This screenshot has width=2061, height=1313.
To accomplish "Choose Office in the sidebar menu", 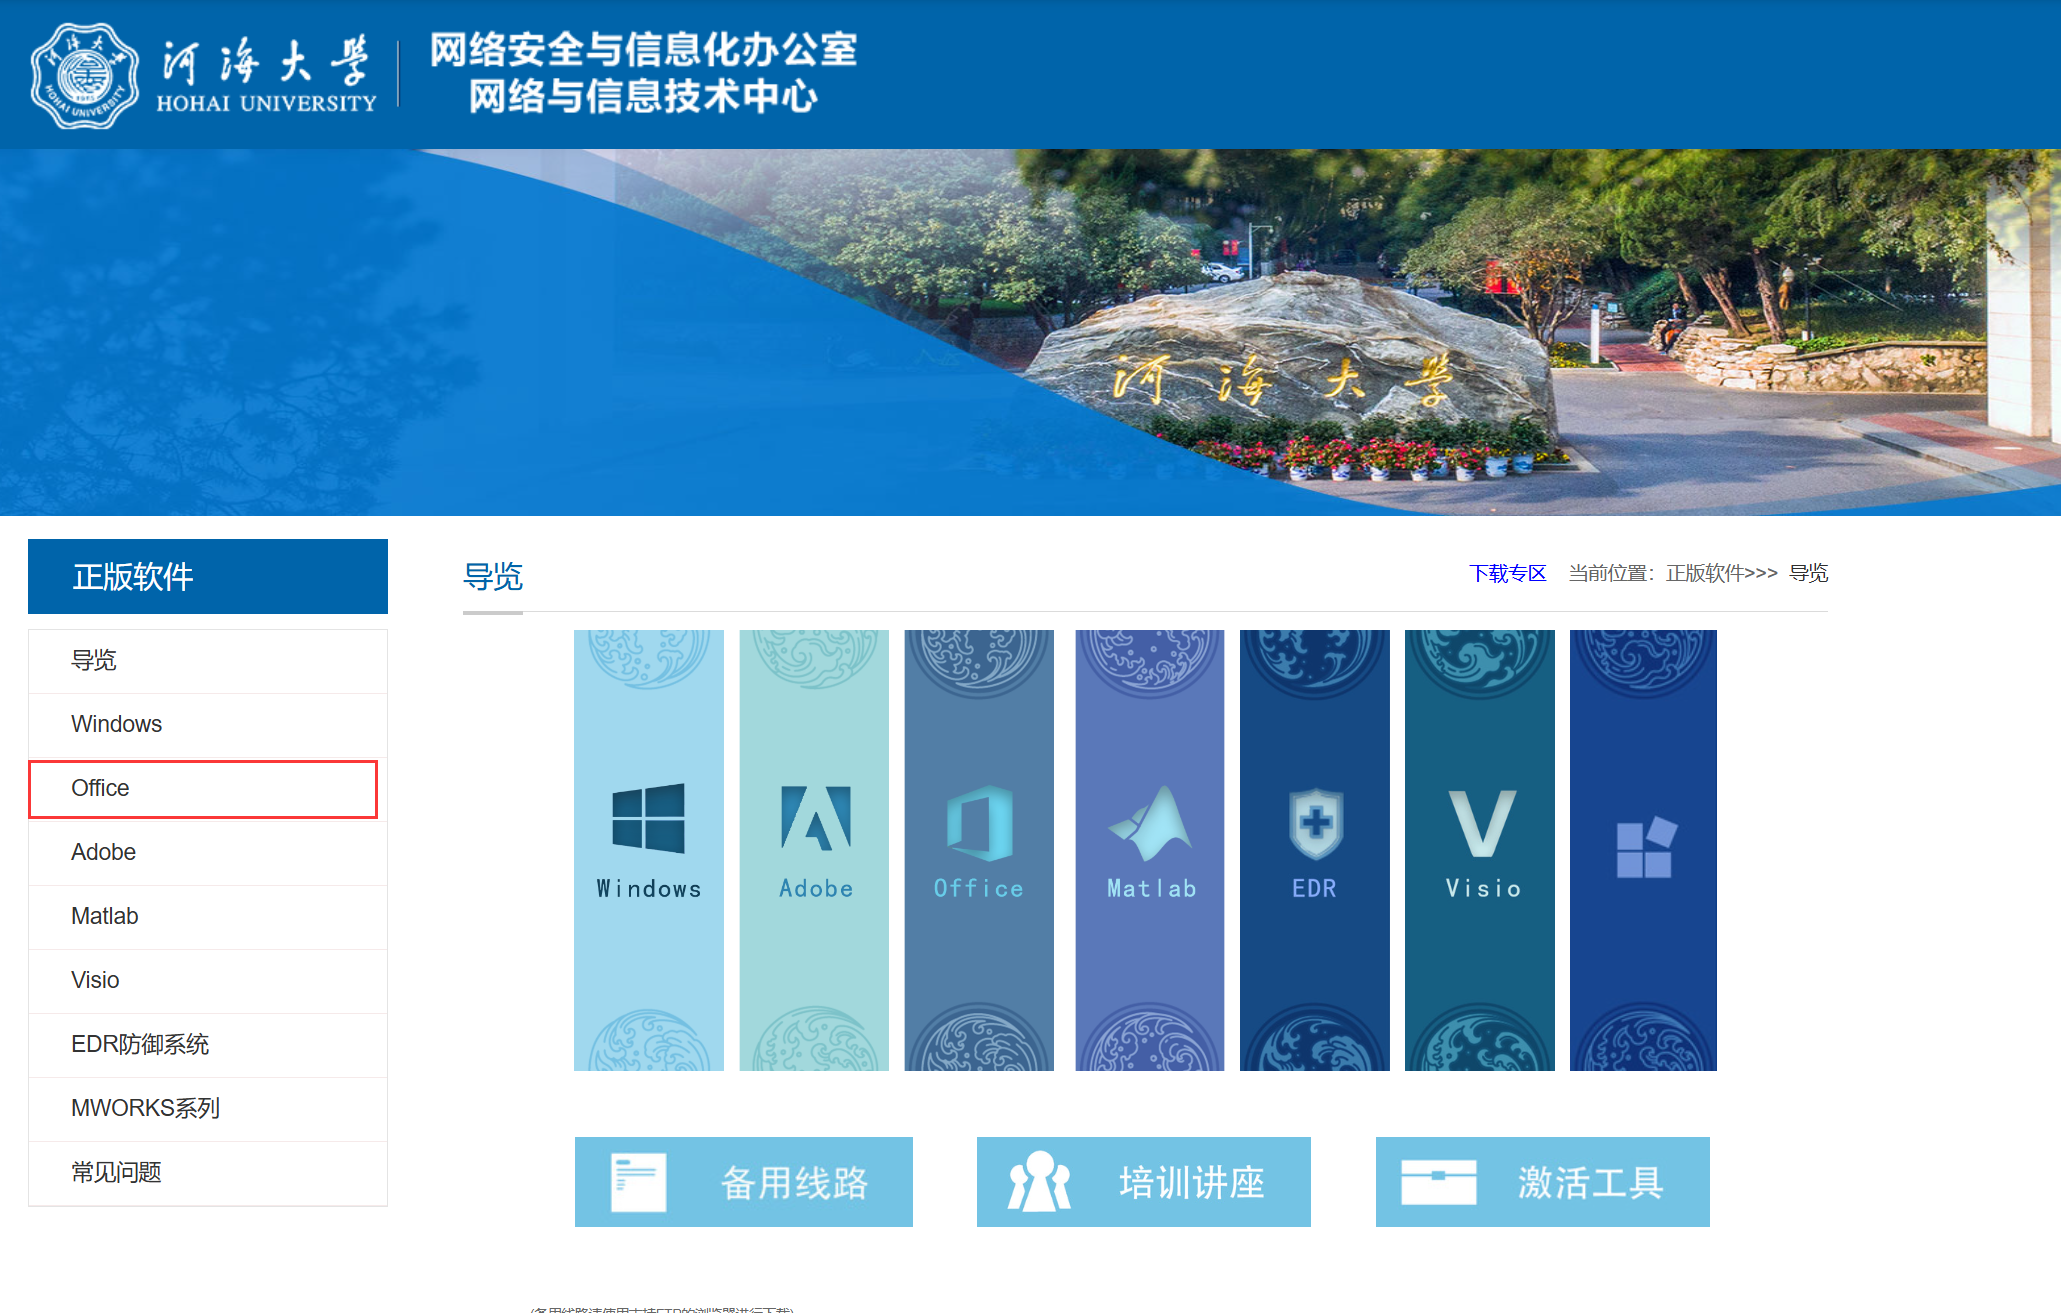I will point(100,788).
